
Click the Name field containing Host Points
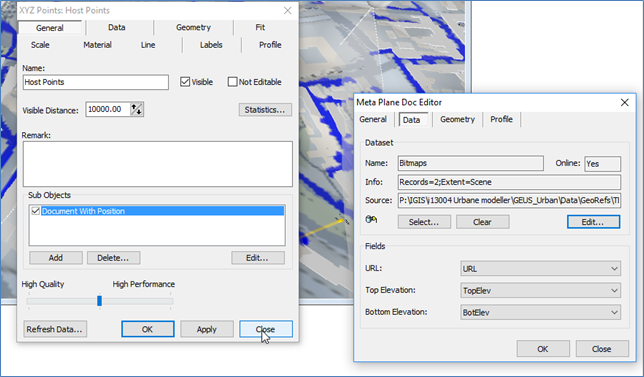pyautogui.click(x=96, y=82)
